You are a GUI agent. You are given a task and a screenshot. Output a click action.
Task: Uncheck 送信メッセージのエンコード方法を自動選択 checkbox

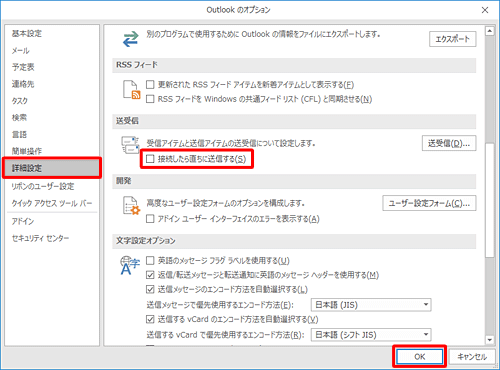click(x=150, y=289)
